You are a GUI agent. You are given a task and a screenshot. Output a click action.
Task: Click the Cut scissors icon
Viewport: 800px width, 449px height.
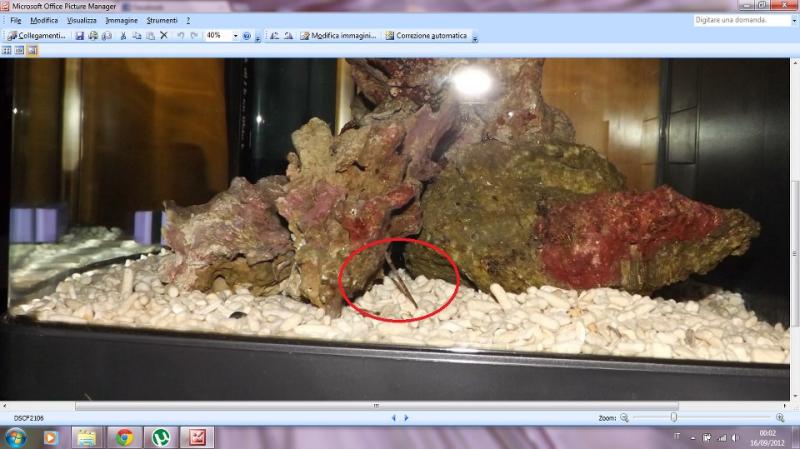pyautogui.click(x=123, y=36)
